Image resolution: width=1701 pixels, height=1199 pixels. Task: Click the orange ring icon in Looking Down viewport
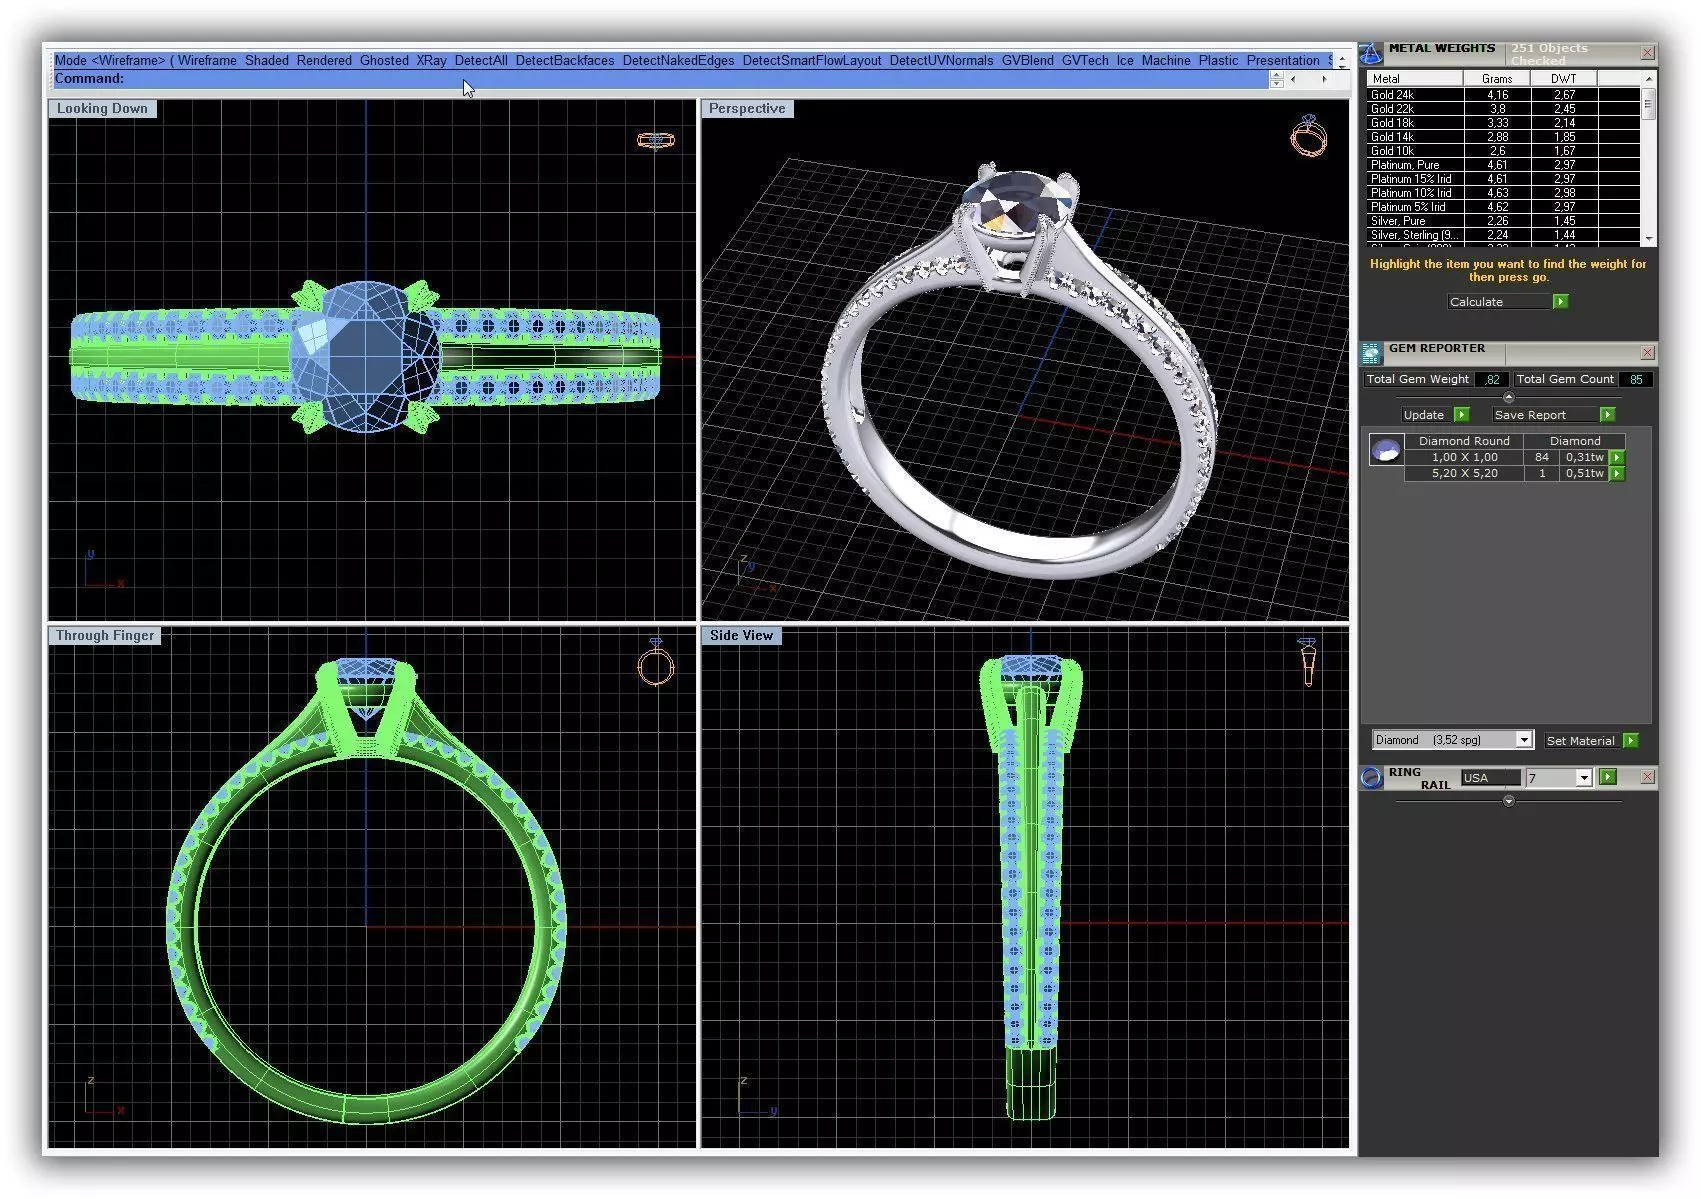(x=656, y=140)
